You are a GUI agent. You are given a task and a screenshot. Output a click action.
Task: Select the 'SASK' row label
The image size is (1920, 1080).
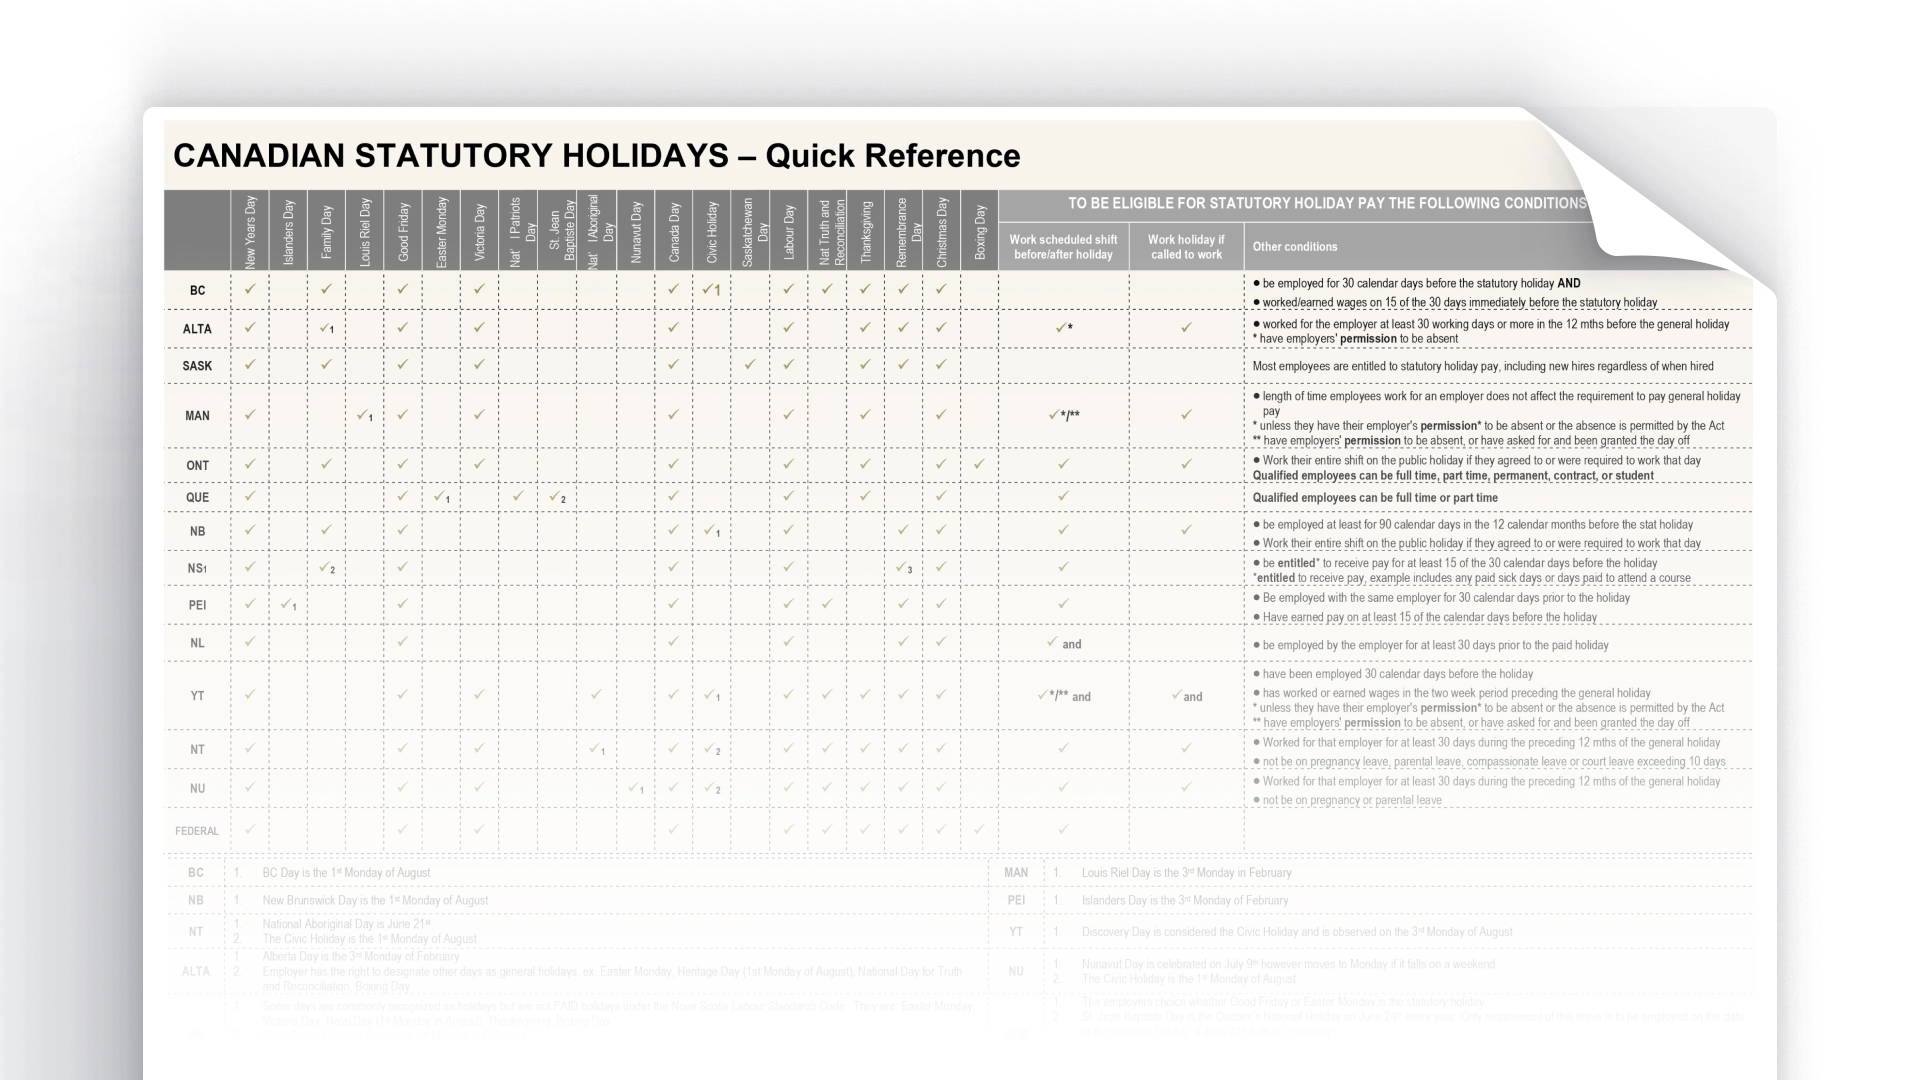[197, 366]
